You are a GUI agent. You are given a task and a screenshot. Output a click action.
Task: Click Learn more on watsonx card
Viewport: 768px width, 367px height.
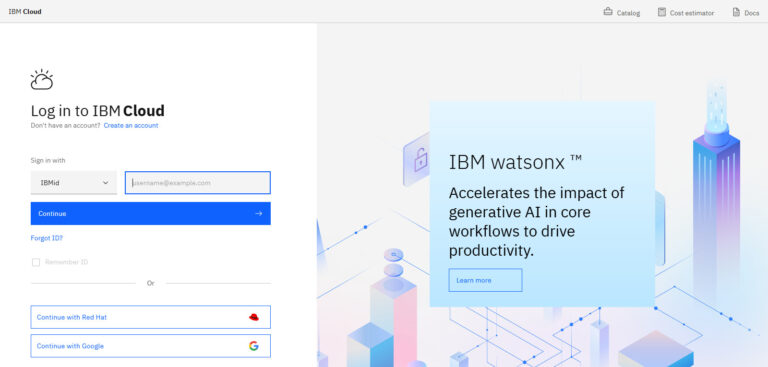pyautogui.click(x=485, y=280)
